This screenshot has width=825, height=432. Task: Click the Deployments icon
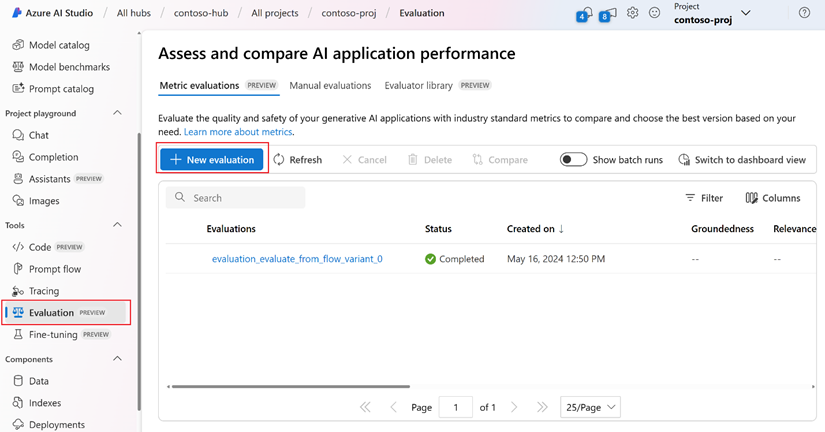[18, 424]
